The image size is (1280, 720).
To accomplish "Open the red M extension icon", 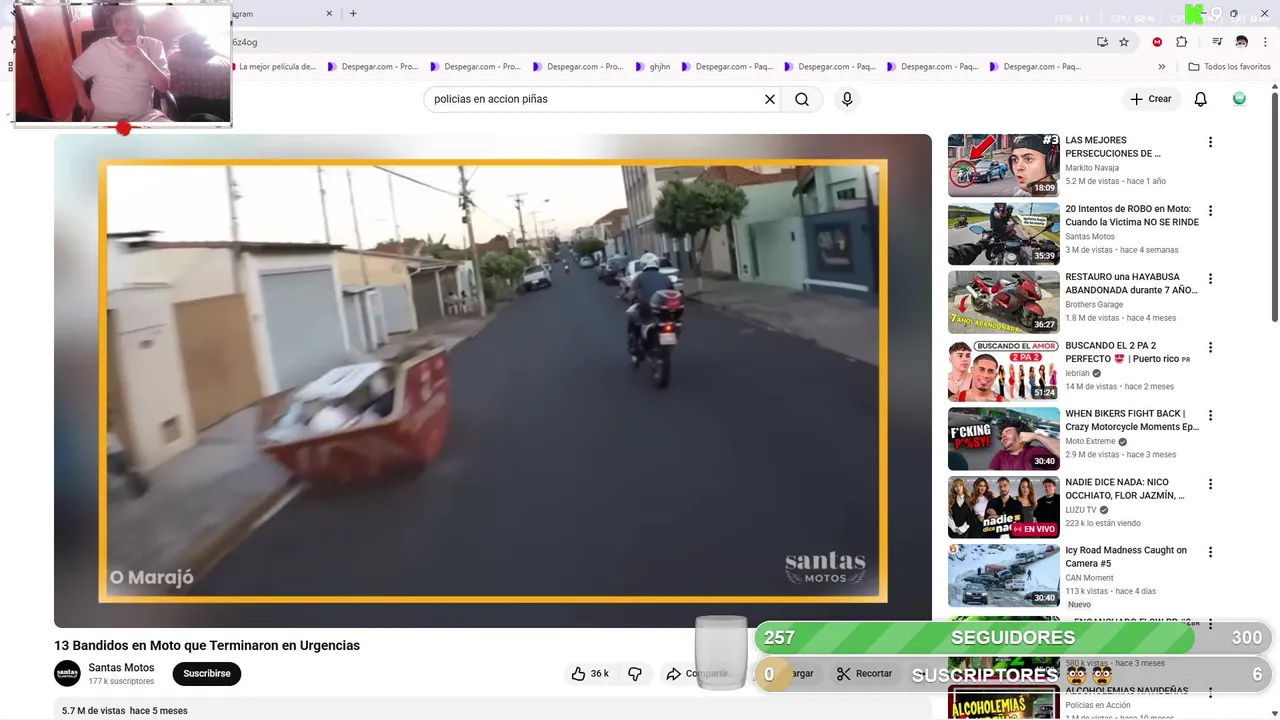I will (1157, 42).
